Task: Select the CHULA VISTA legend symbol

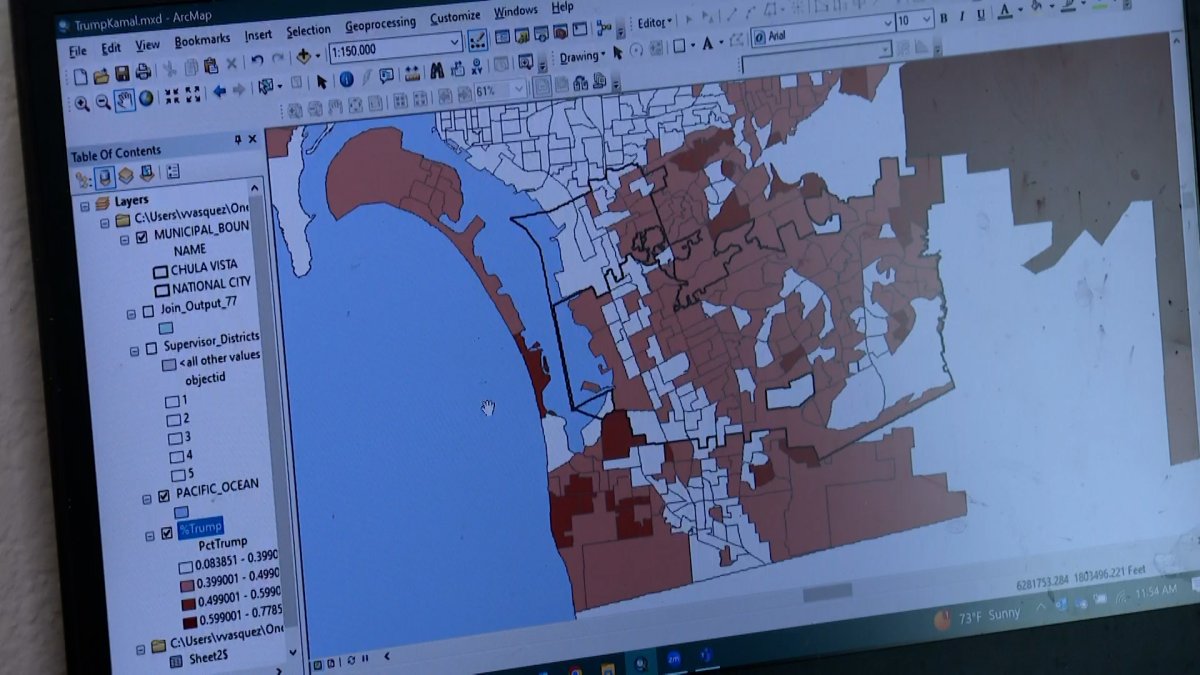Action: click(x=160, y=272)
